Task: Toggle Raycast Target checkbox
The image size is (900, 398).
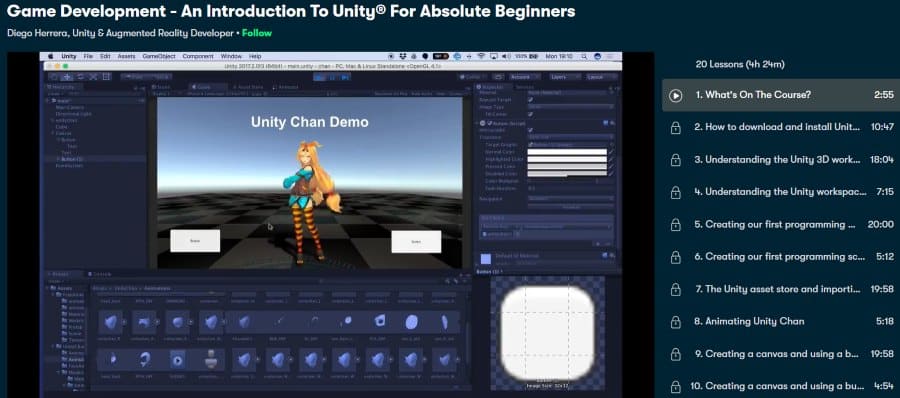Action: [530, 99]
